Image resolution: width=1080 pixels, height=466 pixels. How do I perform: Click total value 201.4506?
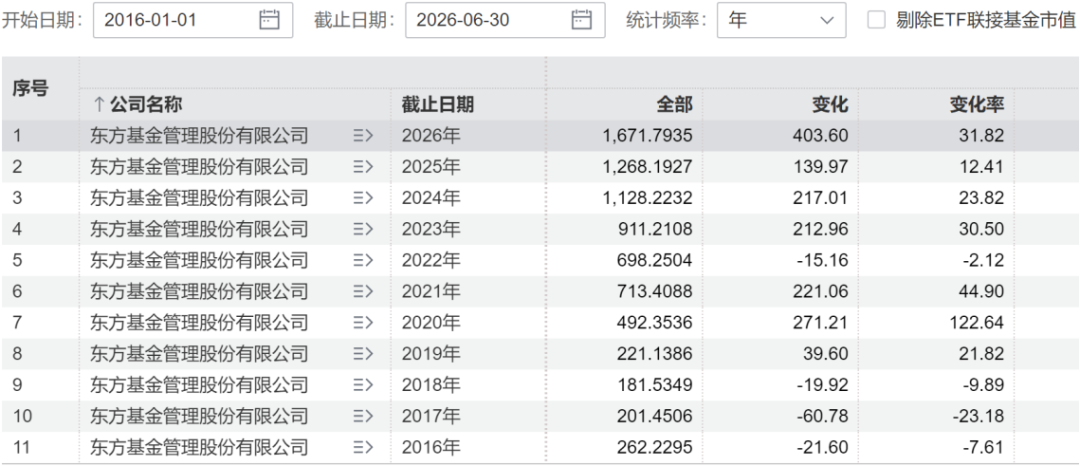655,416
